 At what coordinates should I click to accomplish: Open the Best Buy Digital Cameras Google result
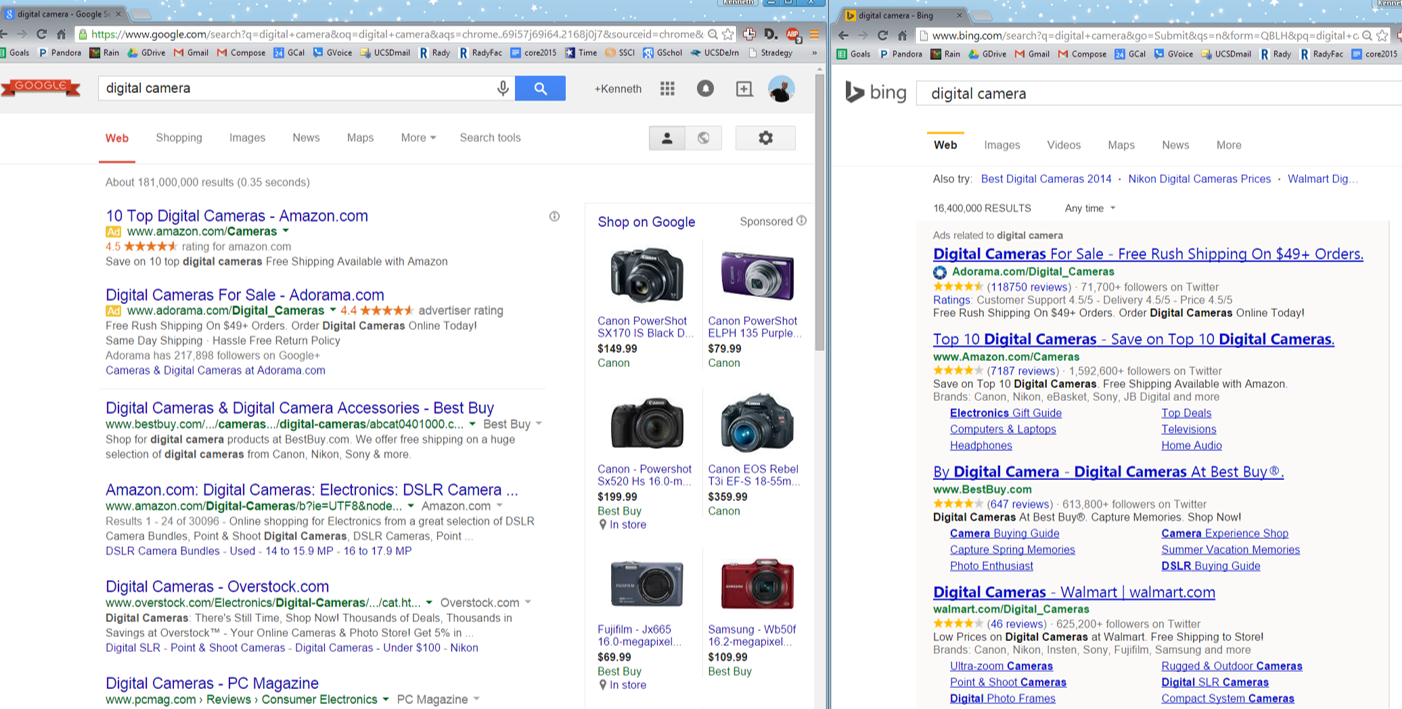(299, 408)
